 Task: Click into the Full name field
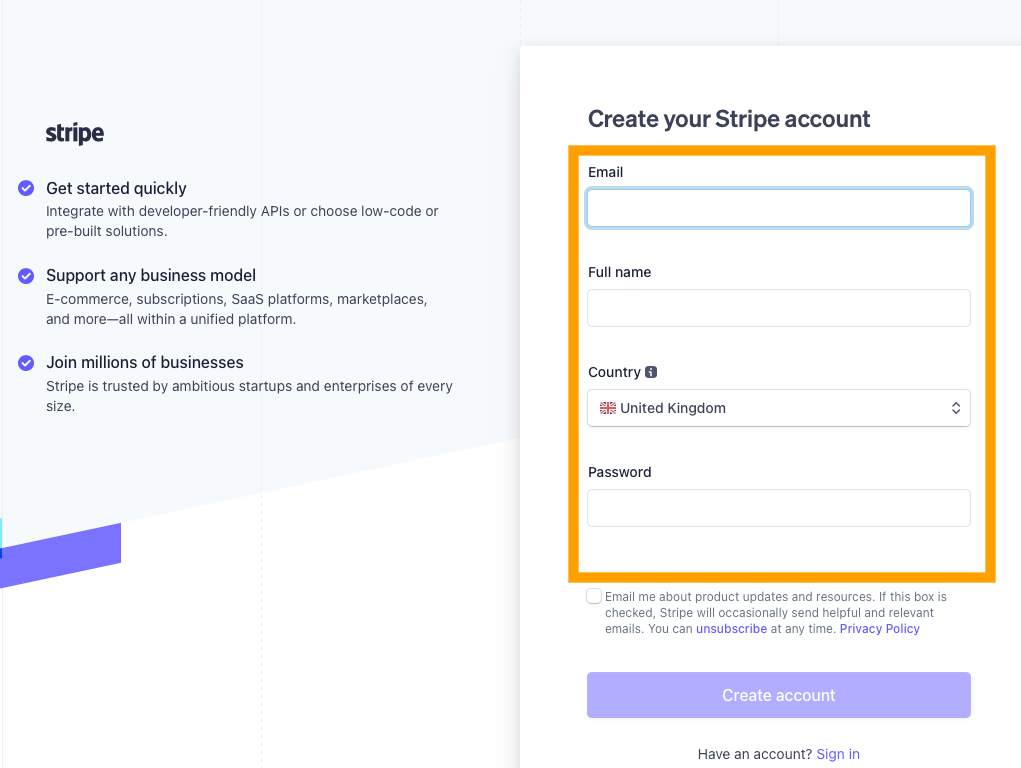(x=778, y=308)
